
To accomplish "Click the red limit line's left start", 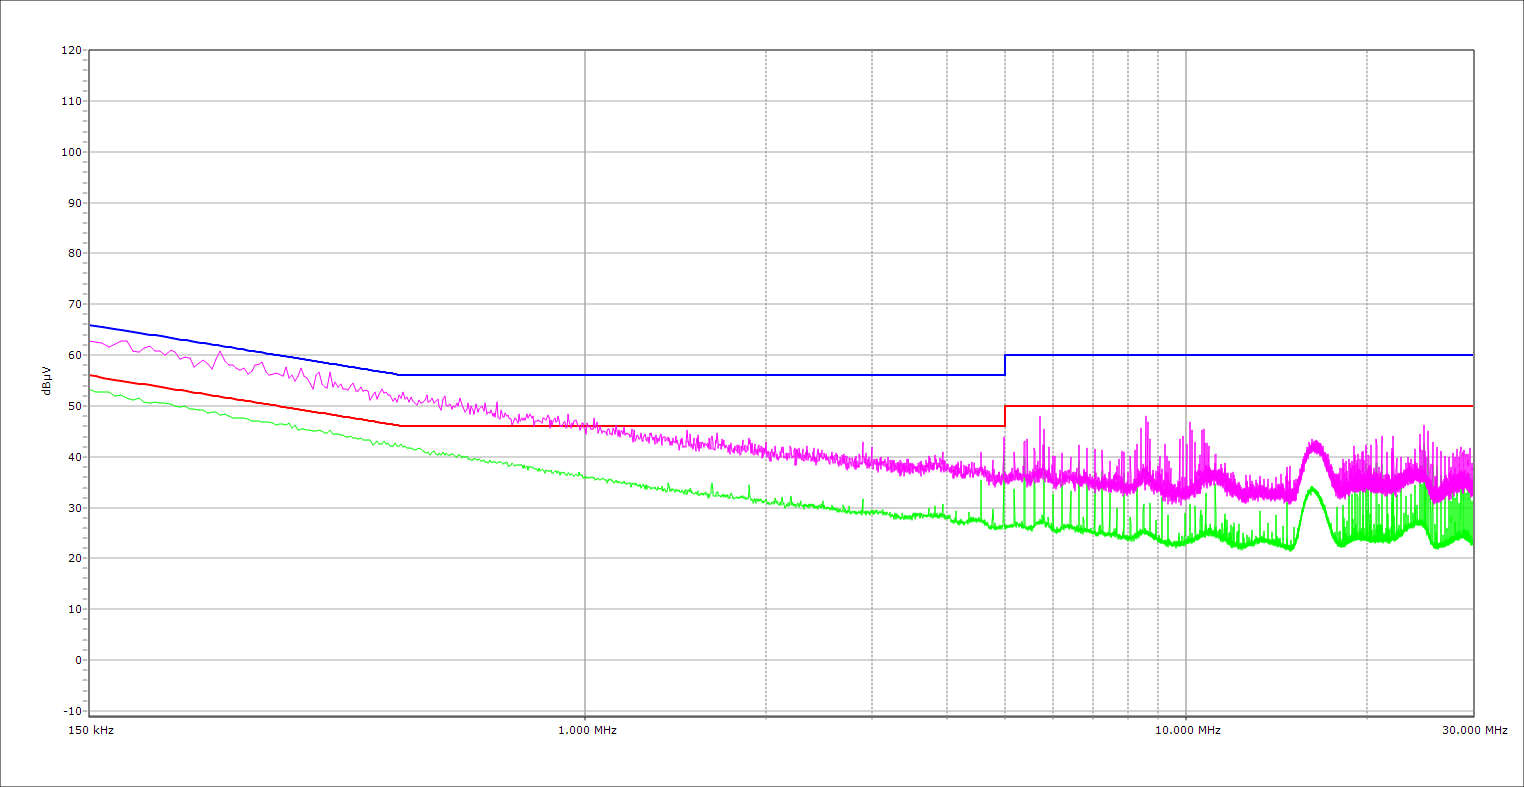I will tap(91, 375).
